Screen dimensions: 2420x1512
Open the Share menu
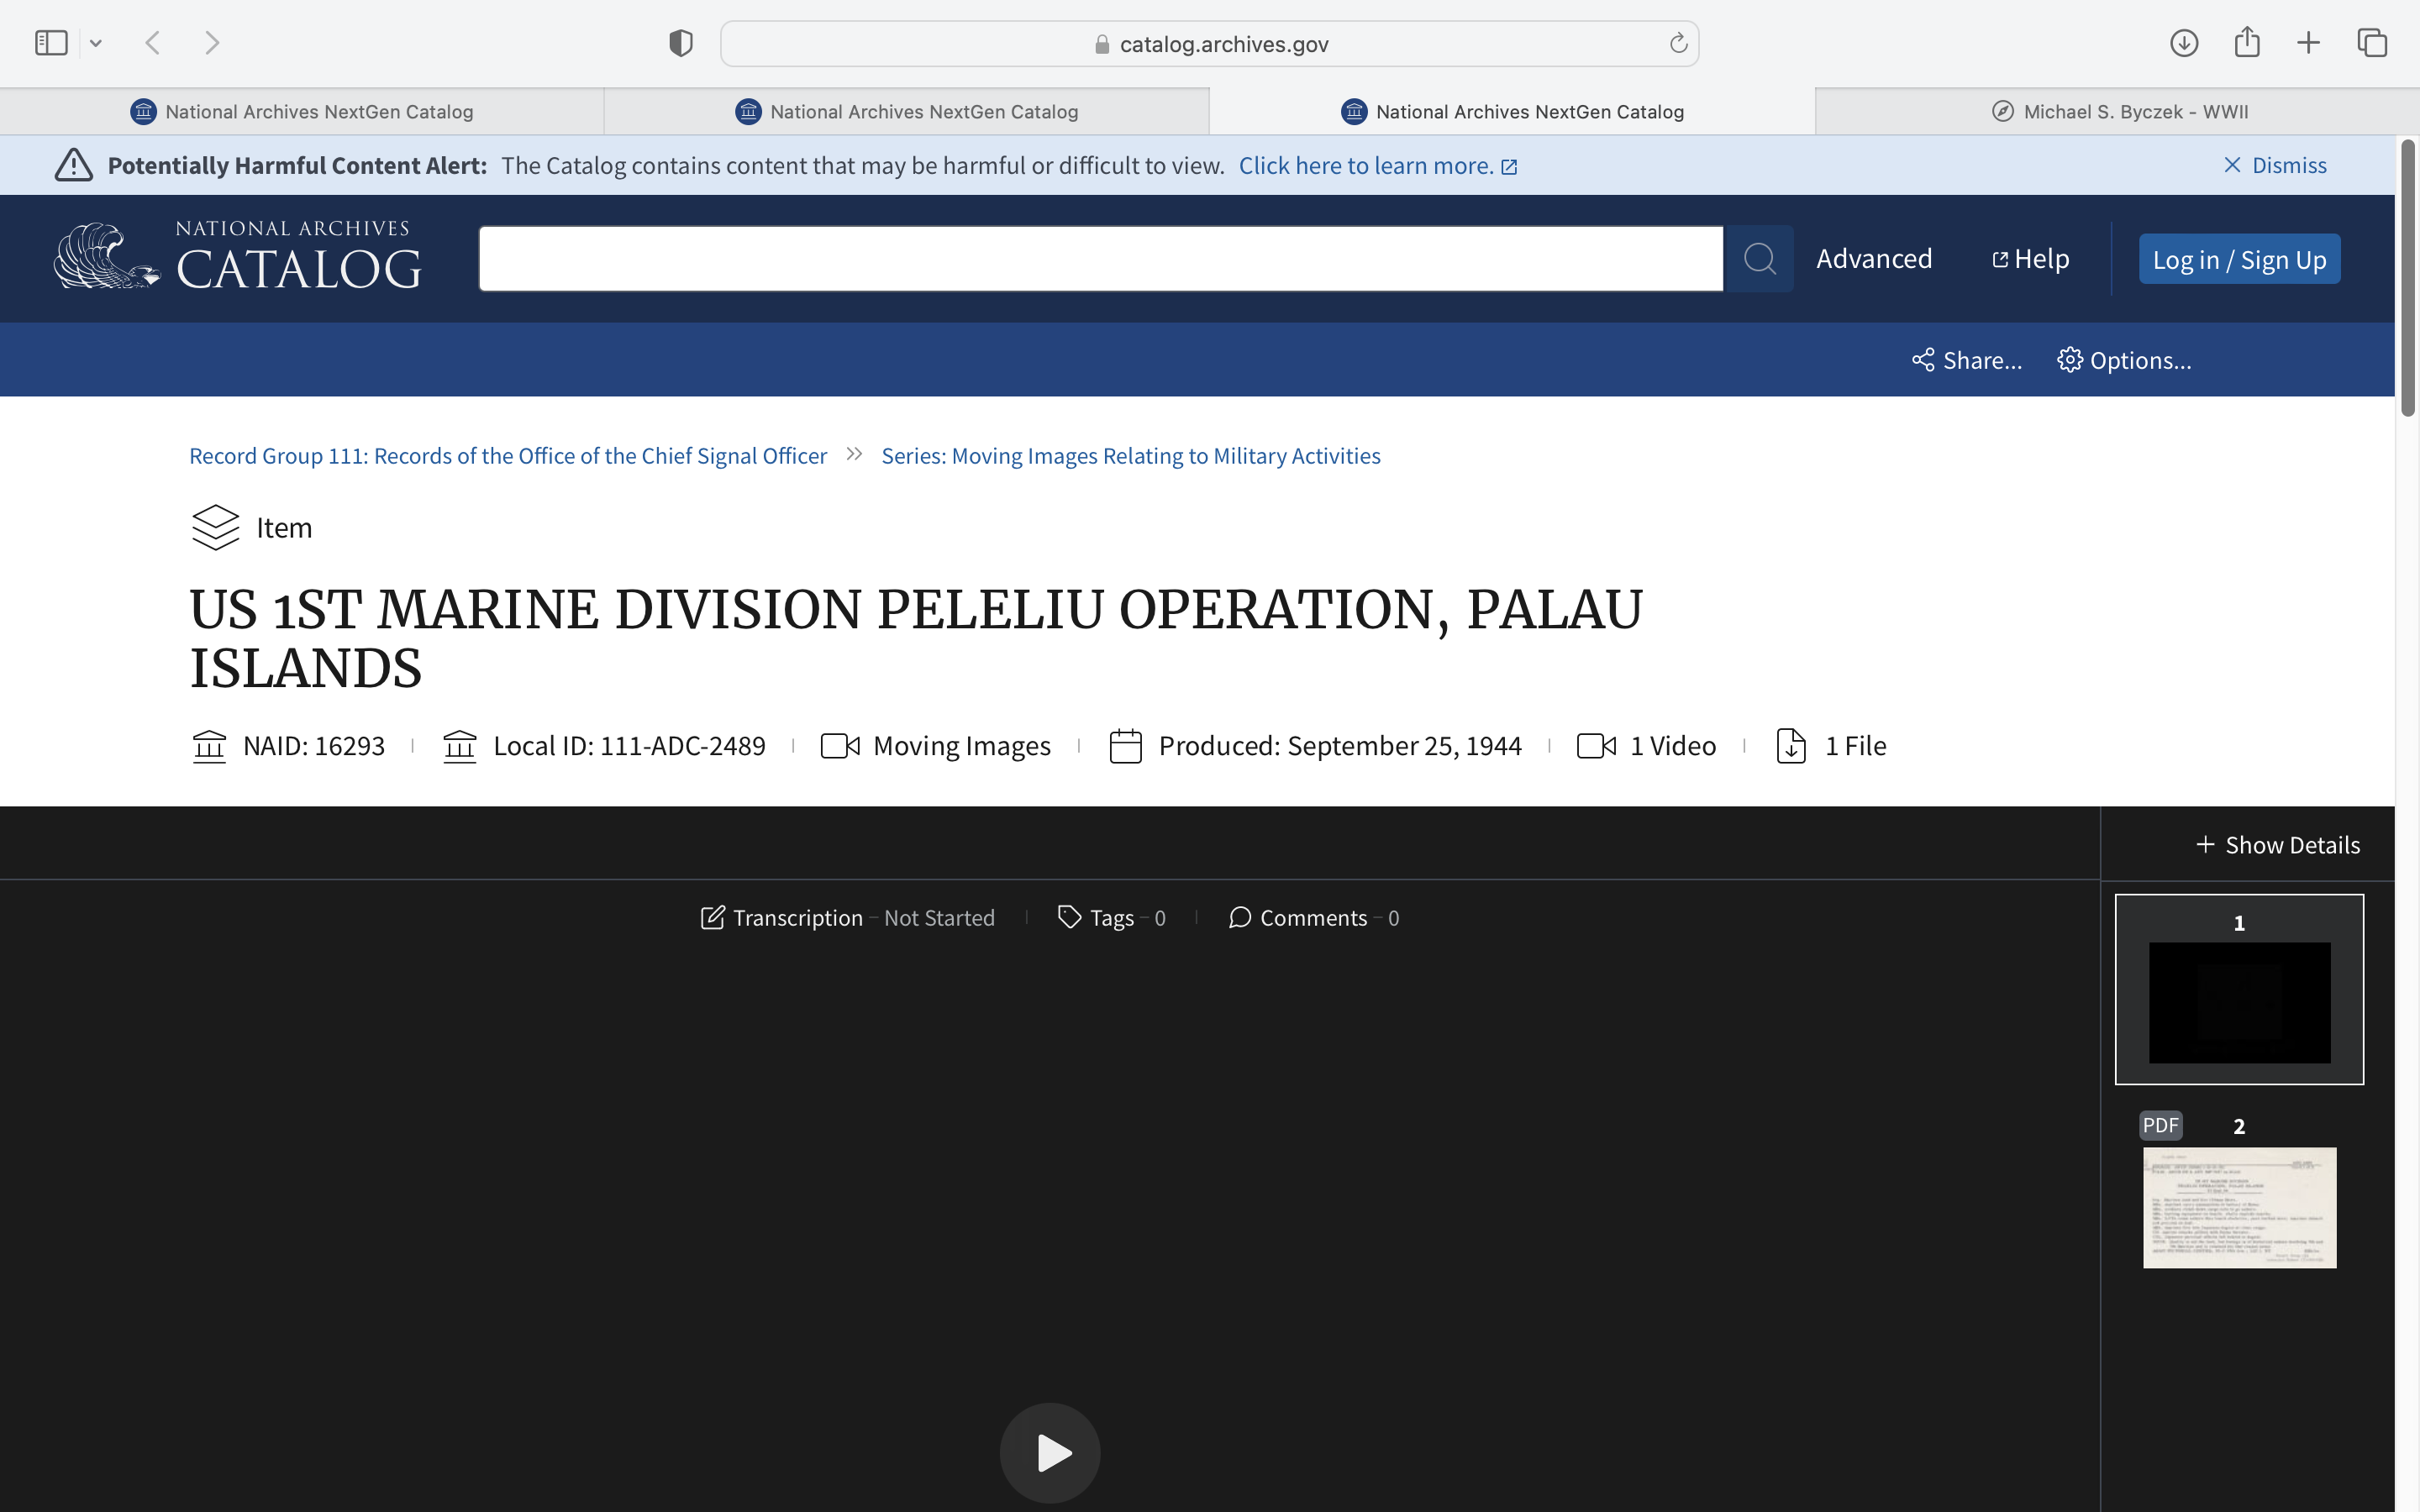coord(1966,360)
